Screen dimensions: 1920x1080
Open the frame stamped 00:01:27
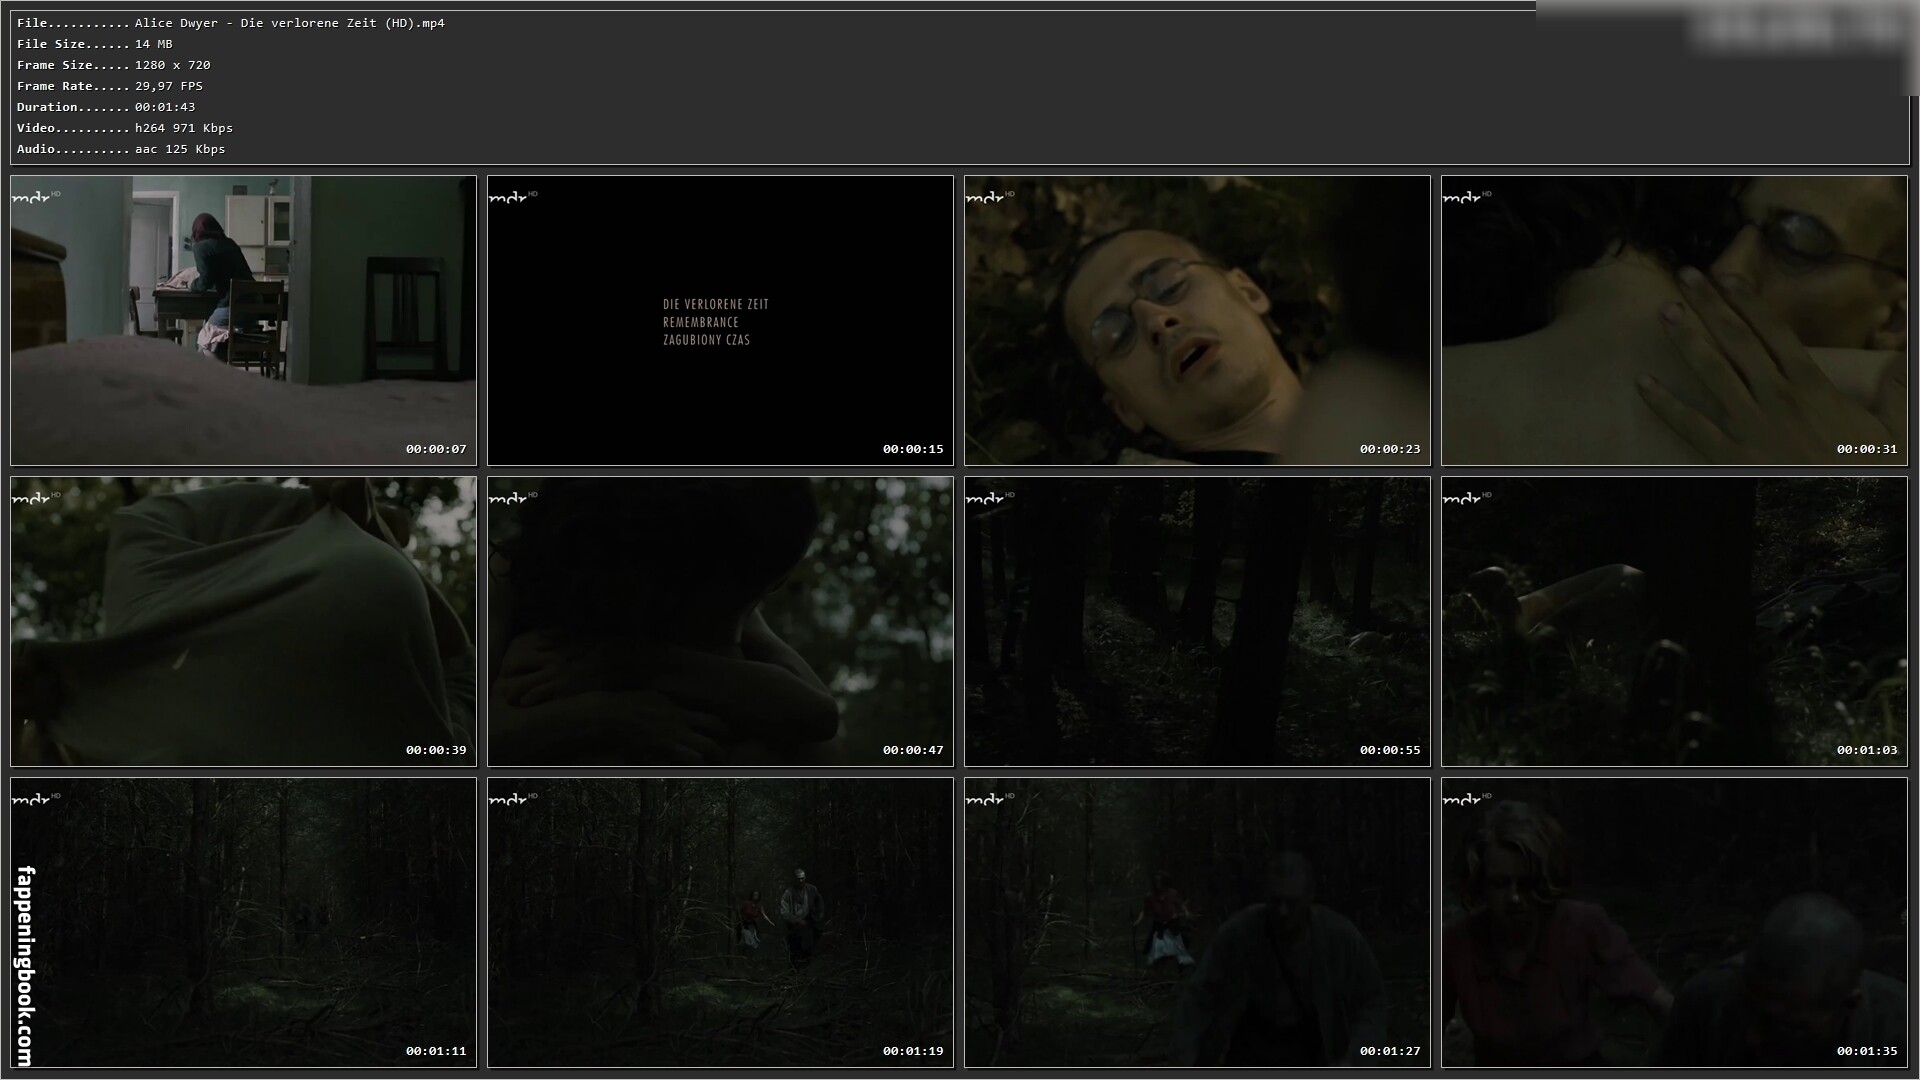coord(1197,922)
